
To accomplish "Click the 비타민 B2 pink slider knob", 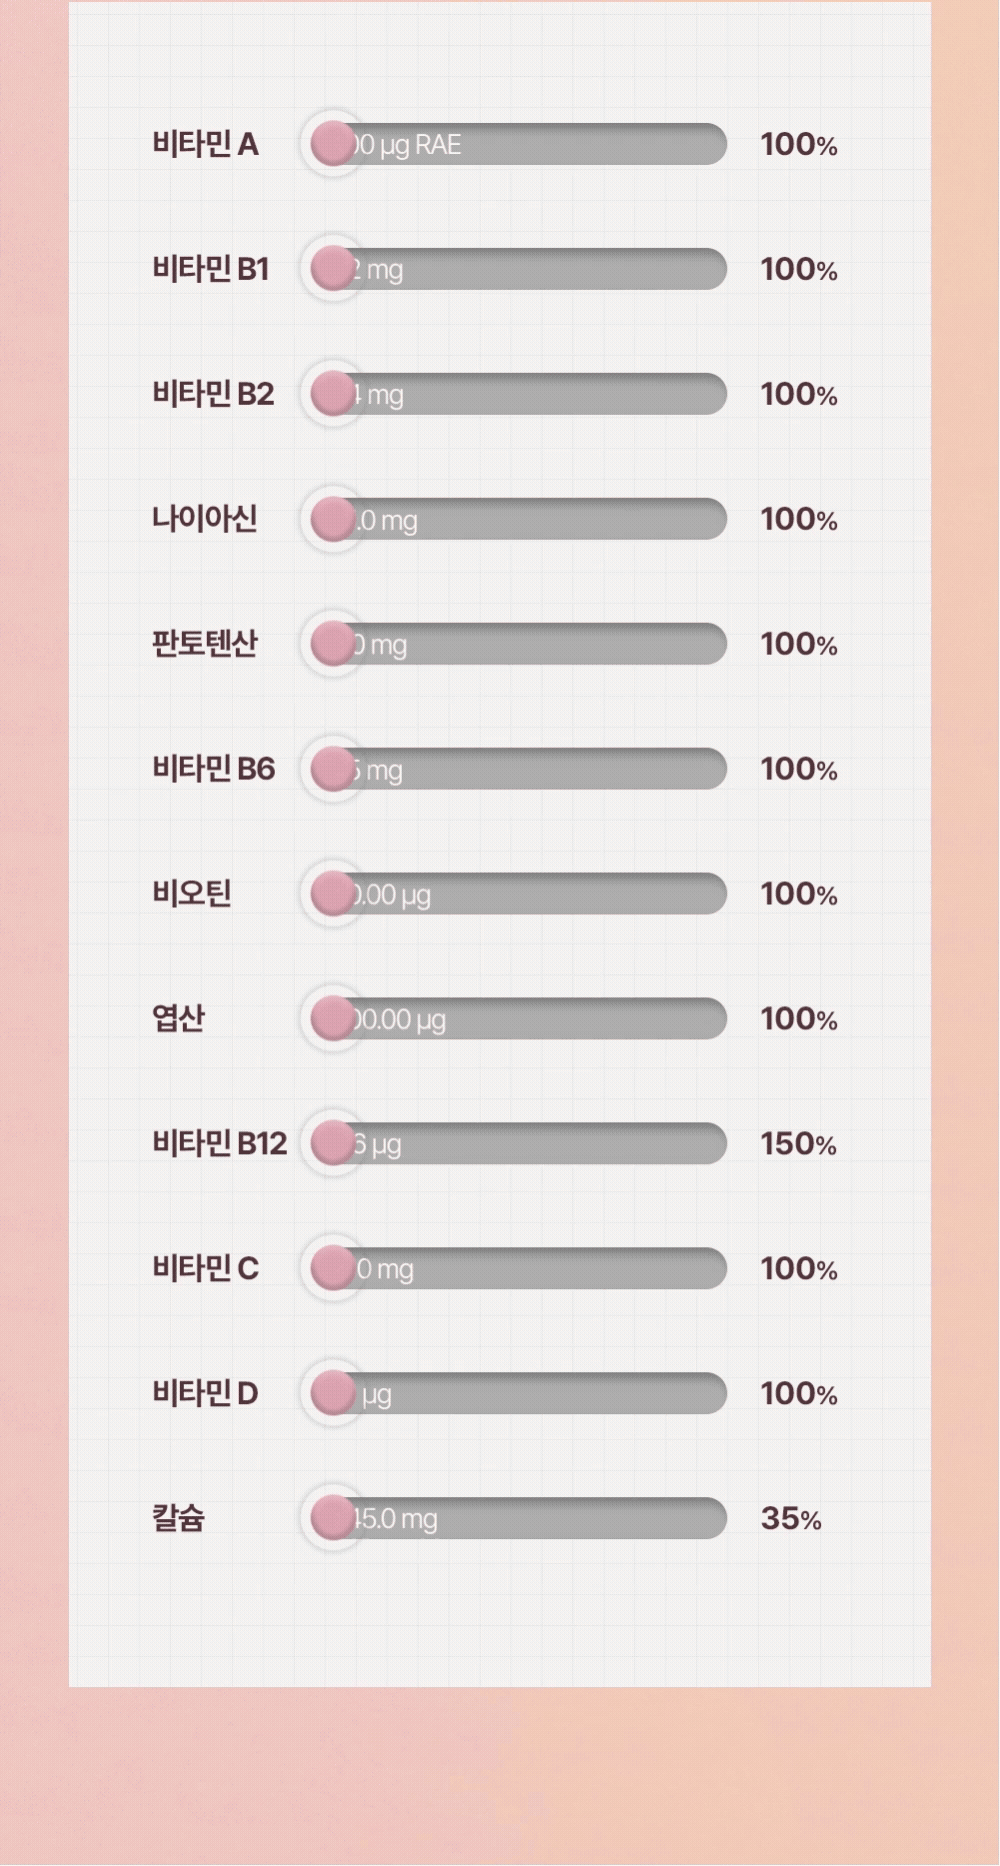I will click(332, 394).
